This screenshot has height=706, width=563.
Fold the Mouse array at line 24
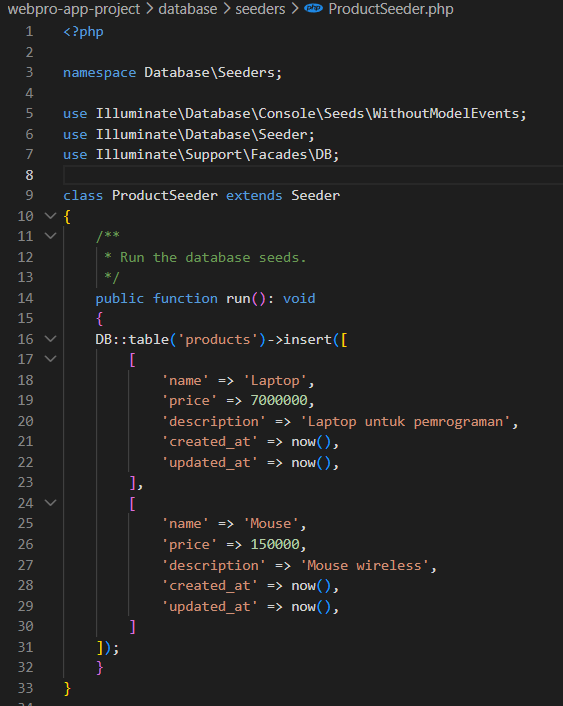click(x=50, y=502)
